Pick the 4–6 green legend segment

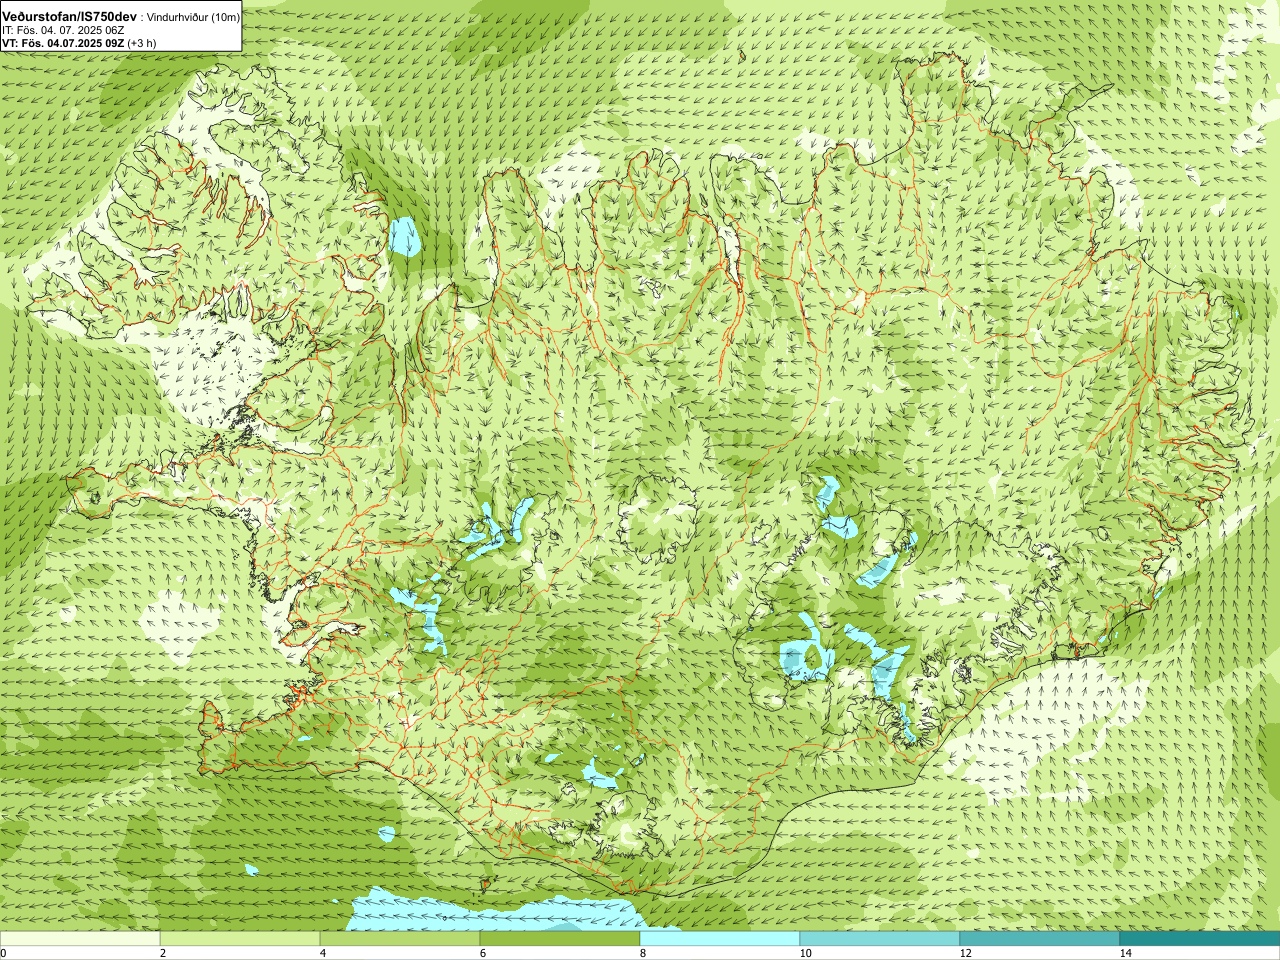400,939
